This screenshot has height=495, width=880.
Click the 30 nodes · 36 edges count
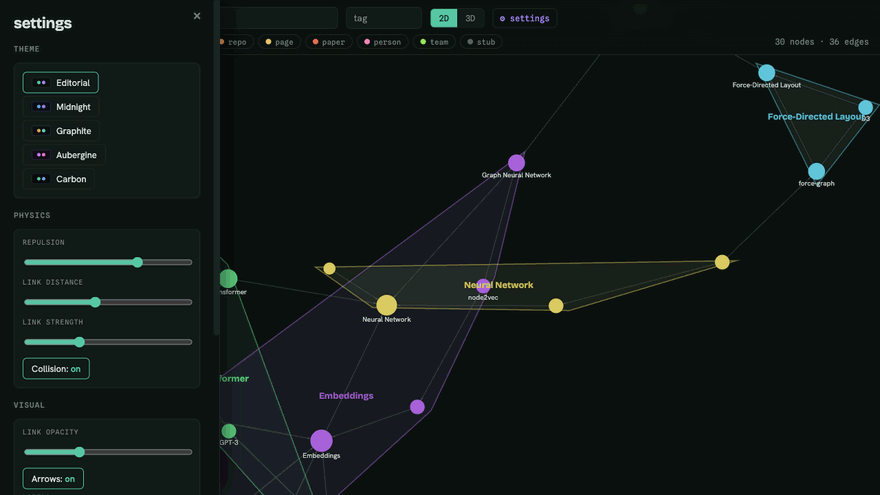[x=822, y=42]
